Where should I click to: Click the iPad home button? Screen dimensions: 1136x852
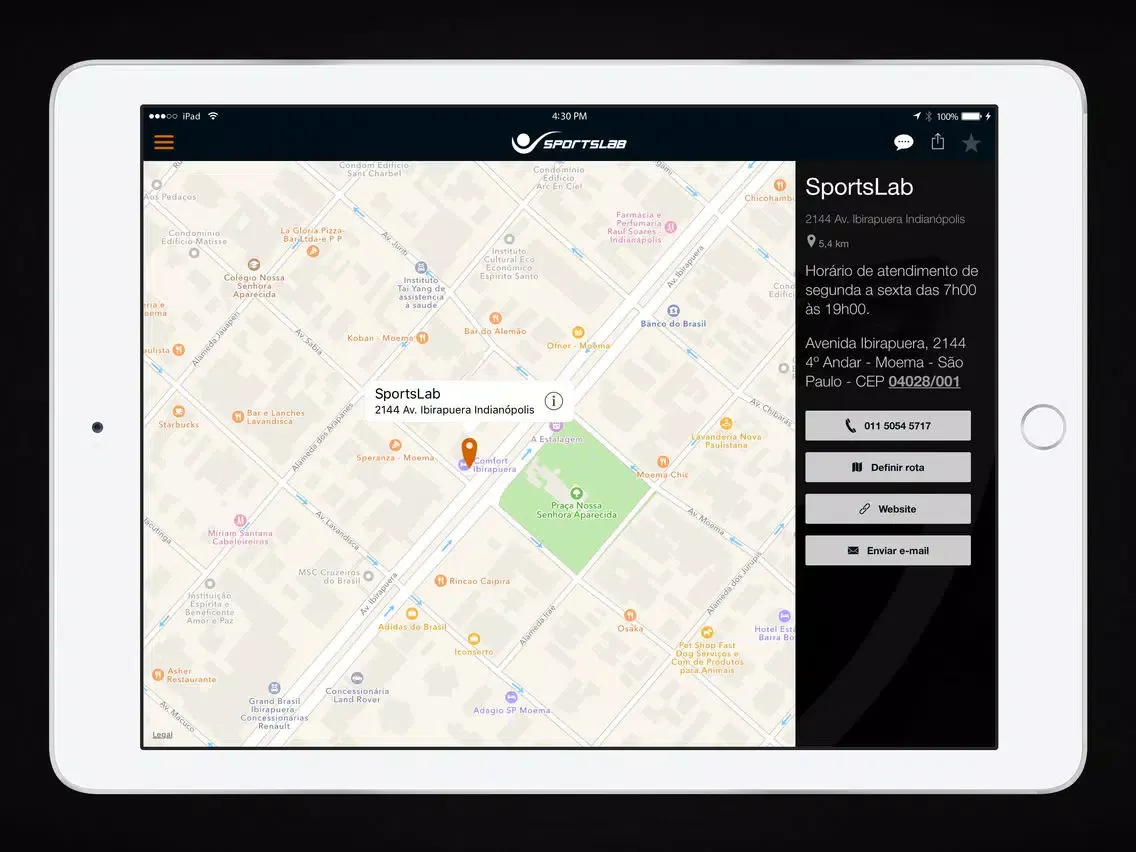pyautogui.click(x=1043, y=427)
